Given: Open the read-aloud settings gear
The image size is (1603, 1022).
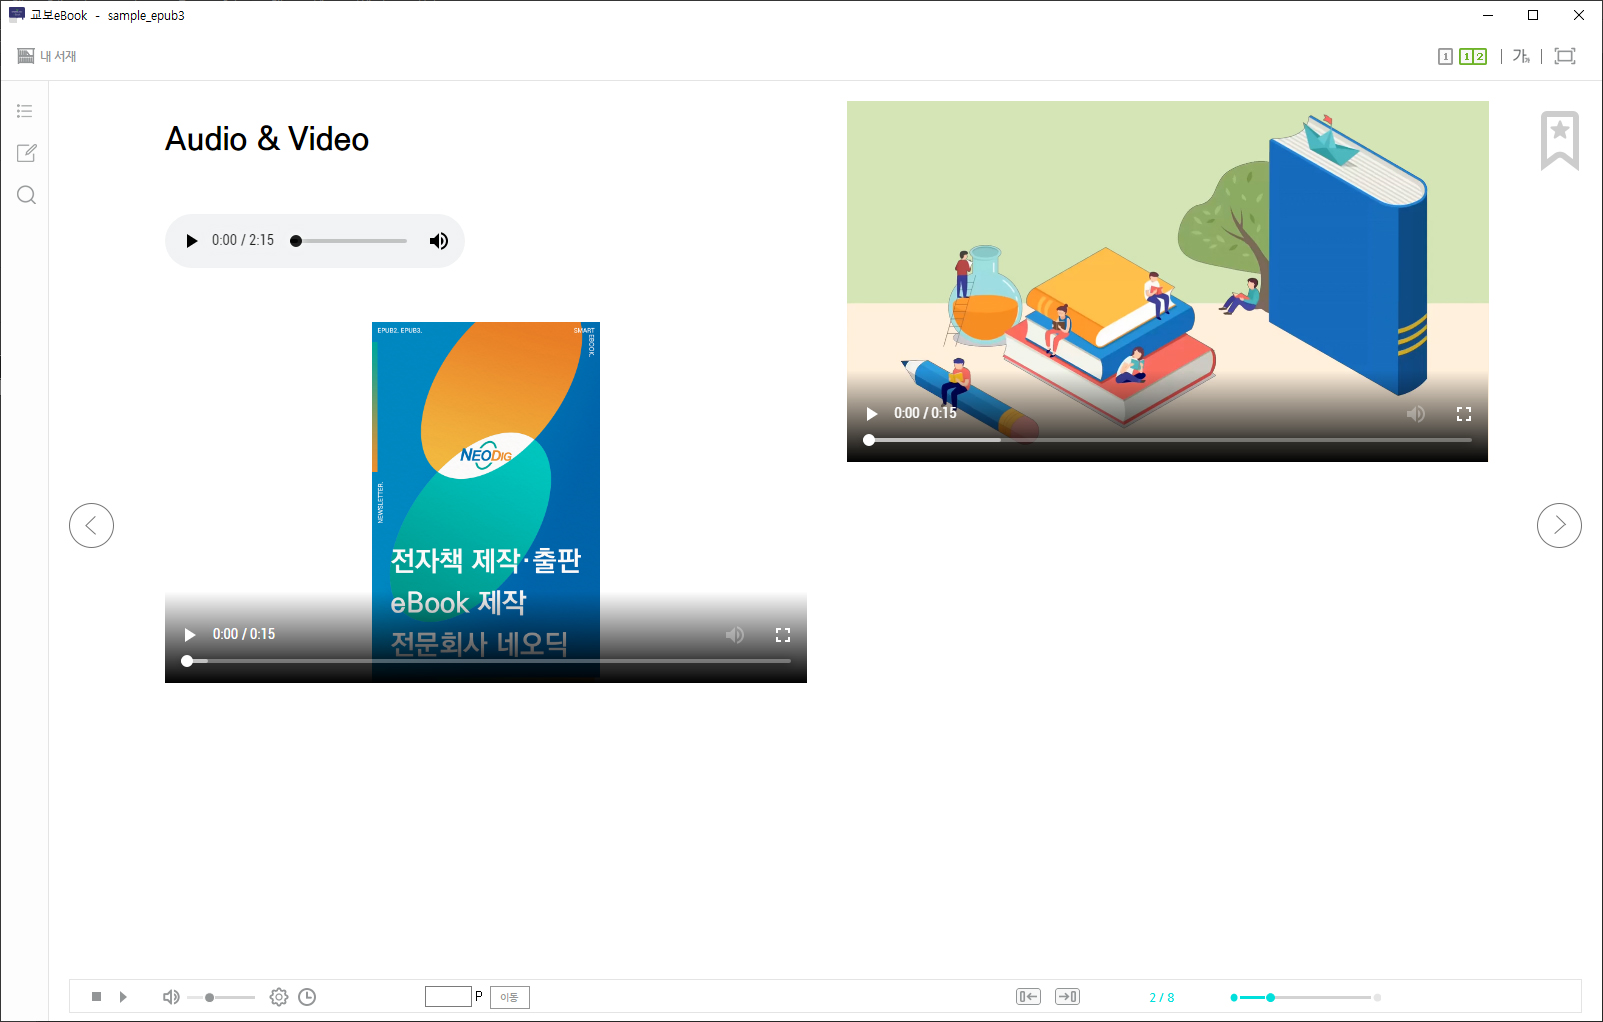Looking at the screenshot, I should (x=279, y=997).
